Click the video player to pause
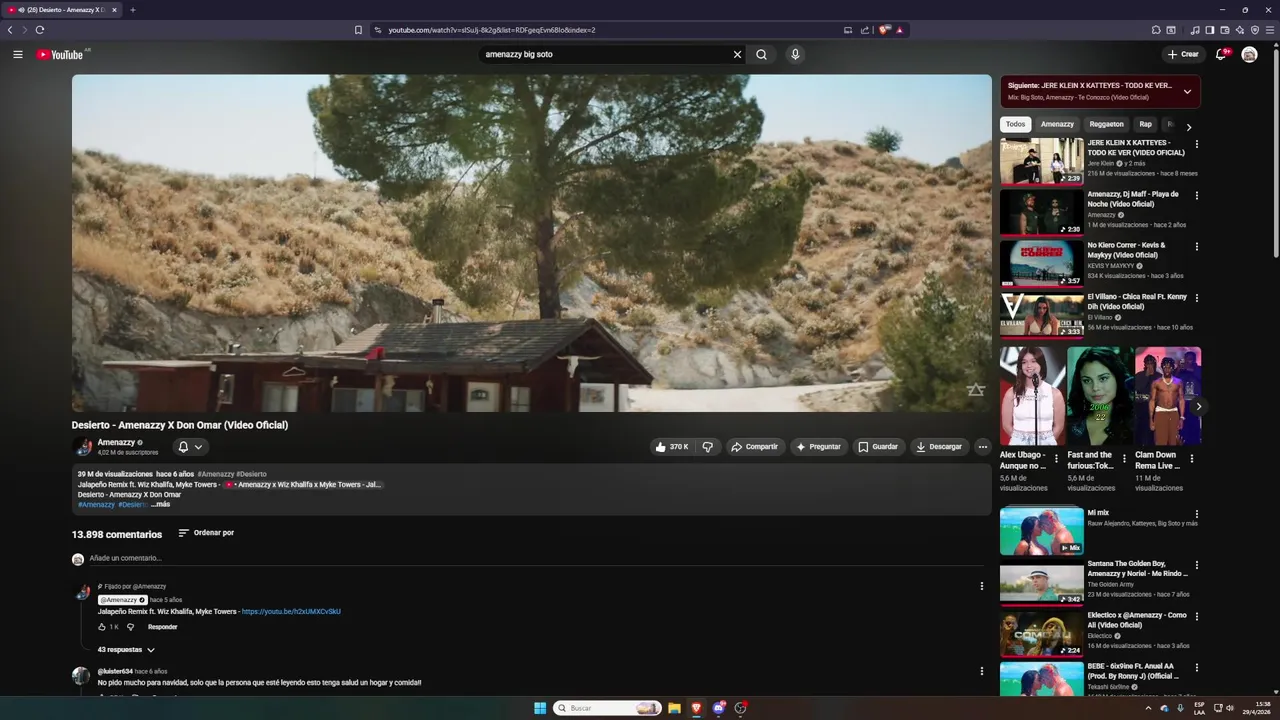Image resolution: width=1280 pixels, height=720 pixels. (x=531, y=243)
